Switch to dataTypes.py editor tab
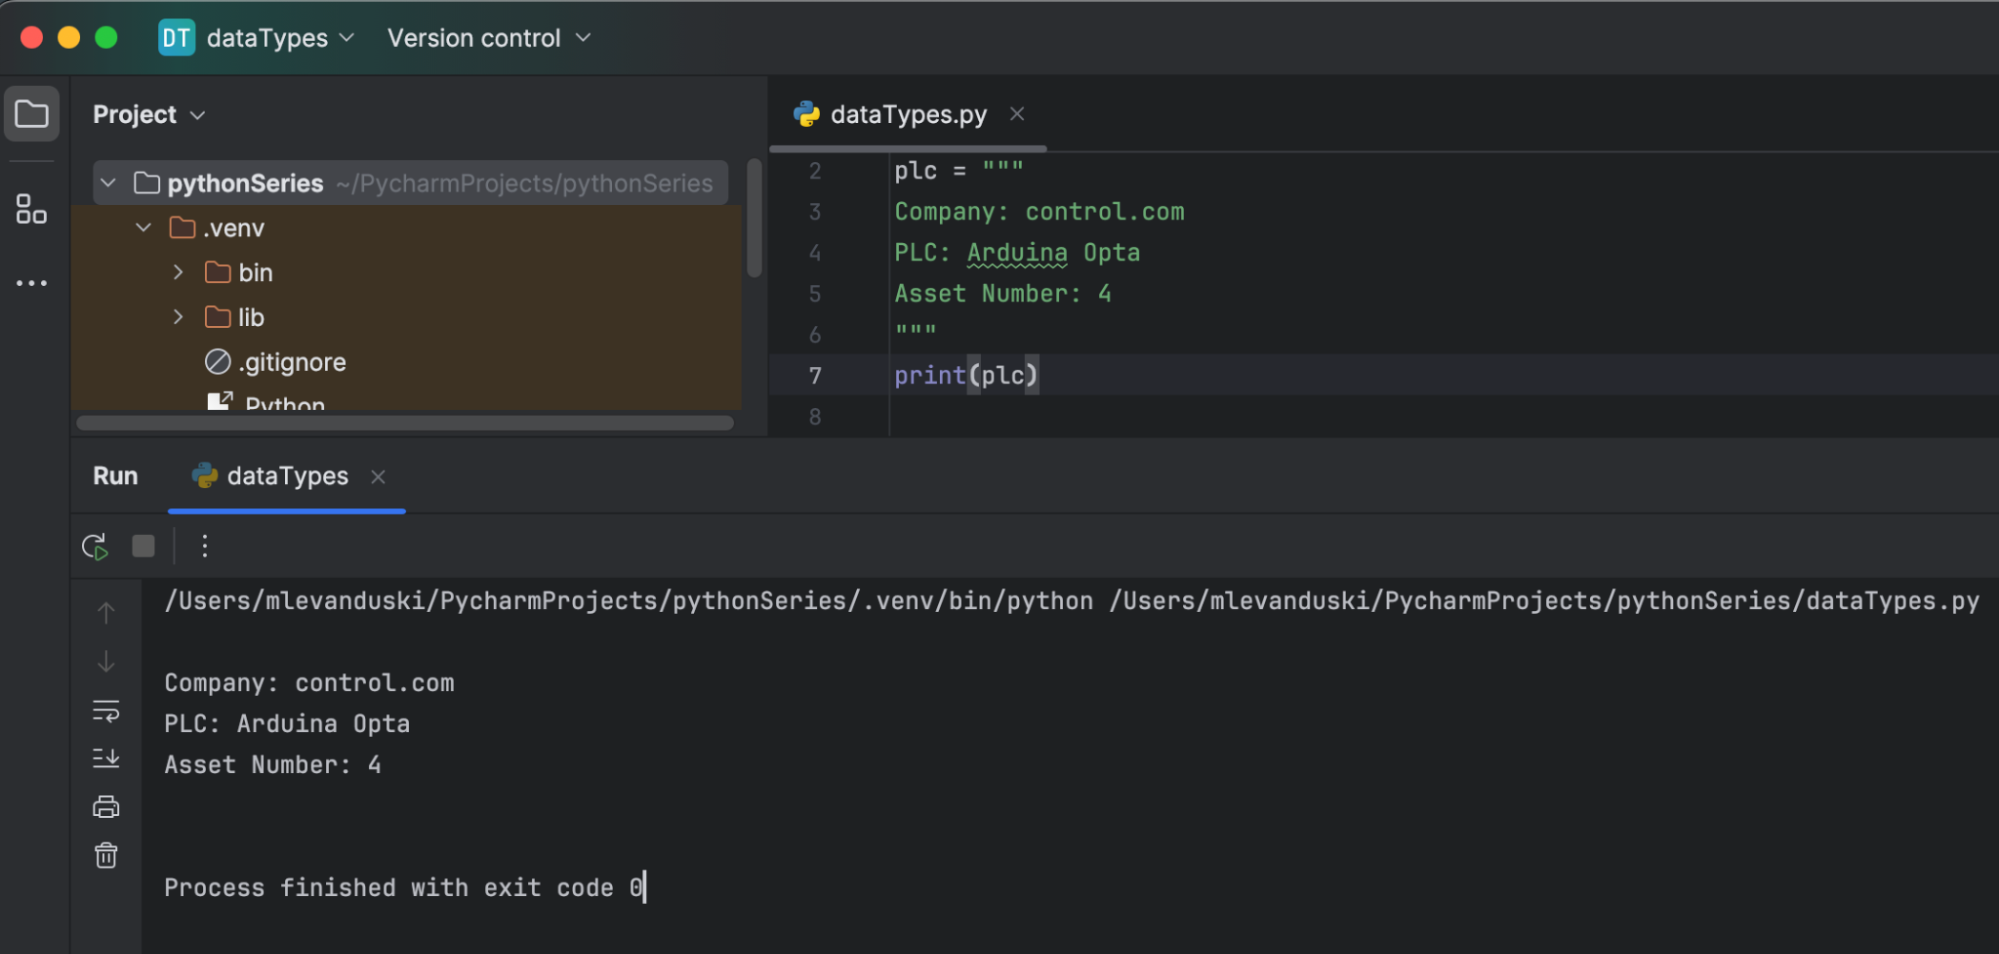 click(x=909, y=114)
